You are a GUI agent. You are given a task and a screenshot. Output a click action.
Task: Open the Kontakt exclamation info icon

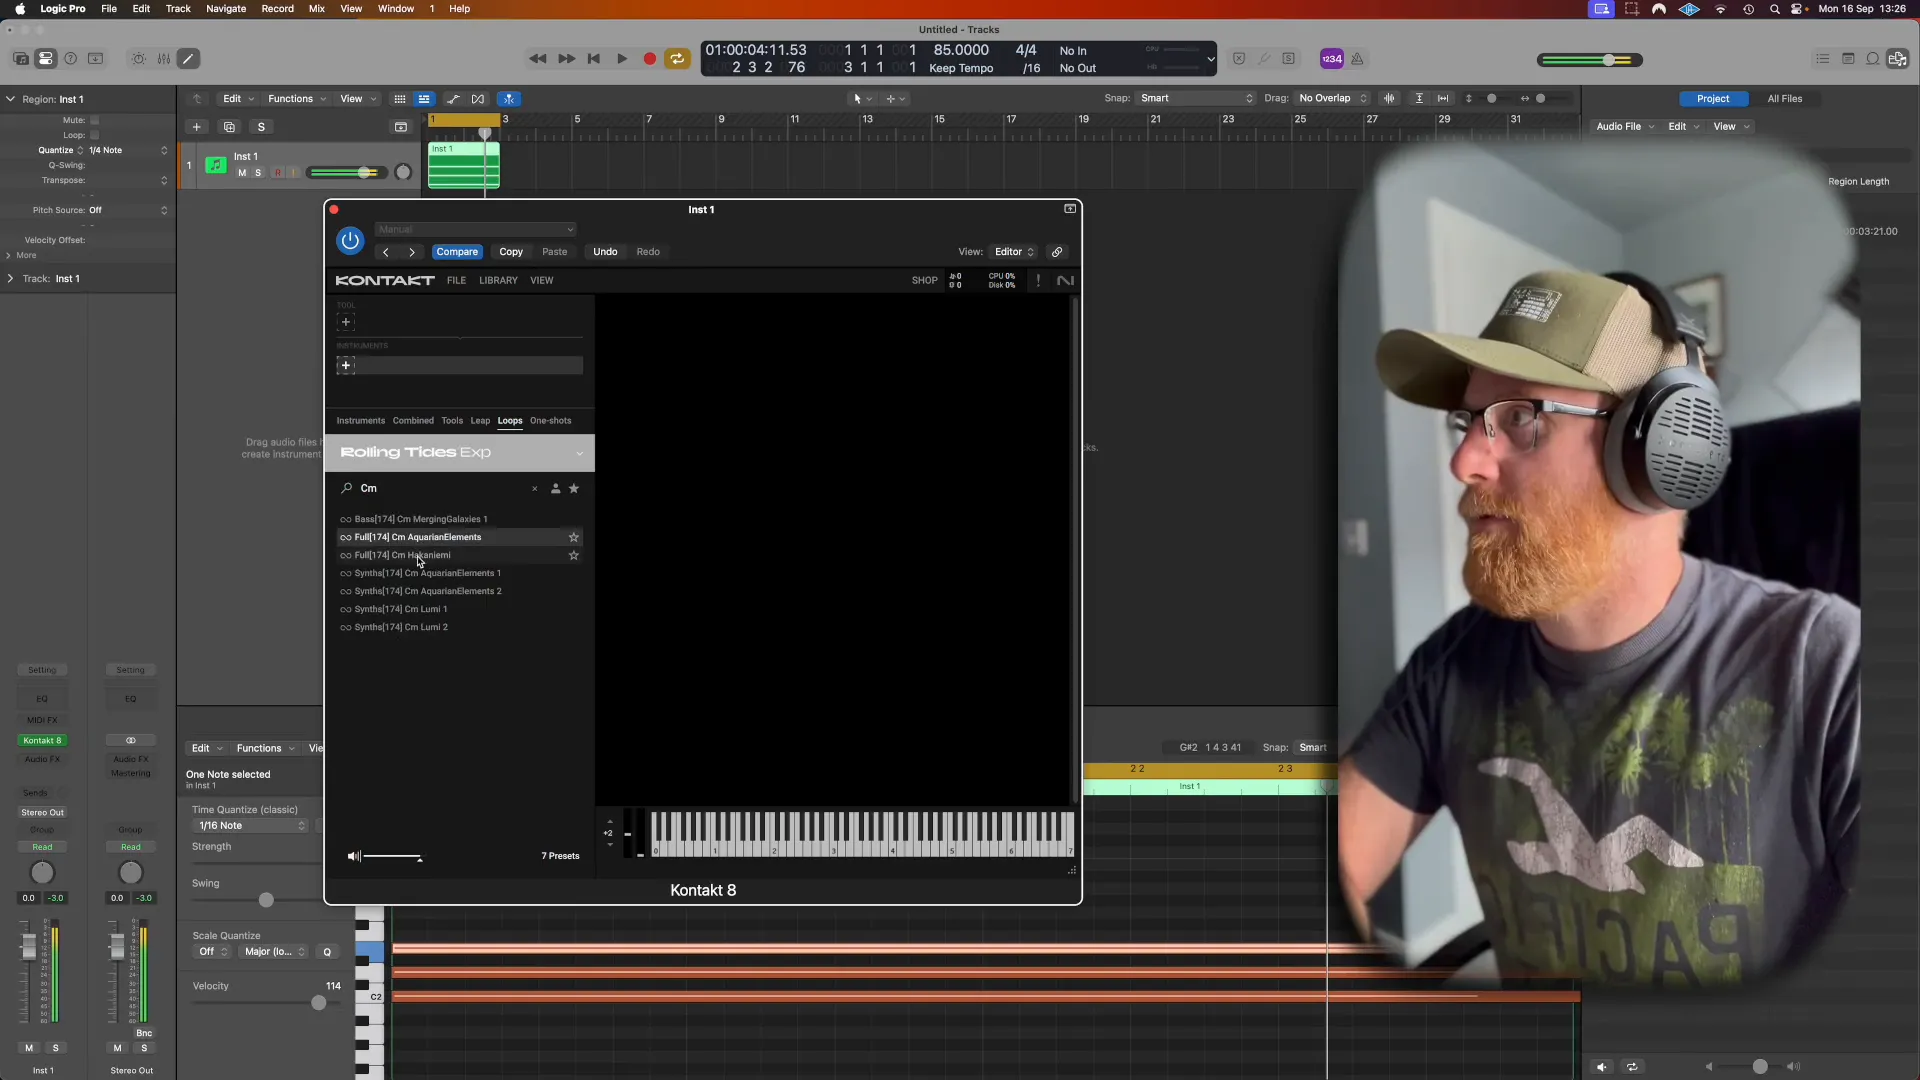click(1038, 280)
